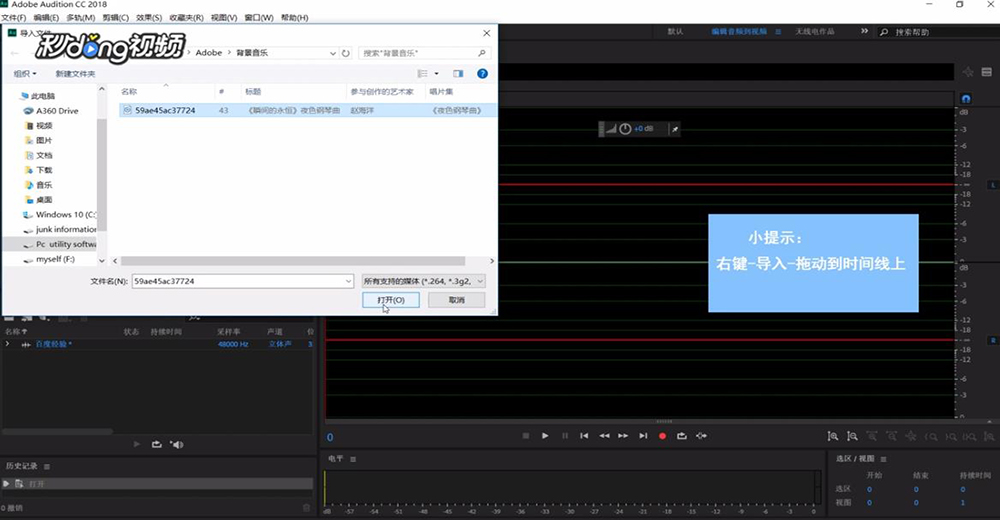This screenshot has height=520, width=1000.
Task: Click the Files panel preview play icon
Action: [136, 444]
